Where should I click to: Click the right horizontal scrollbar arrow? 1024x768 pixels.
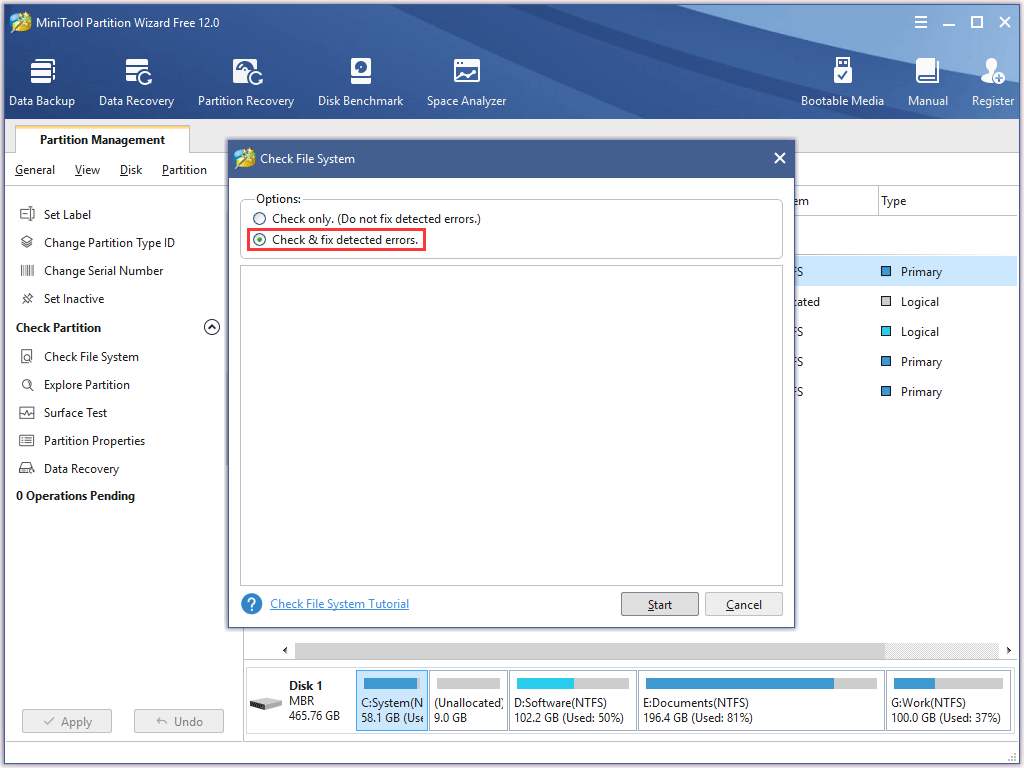1008,650
